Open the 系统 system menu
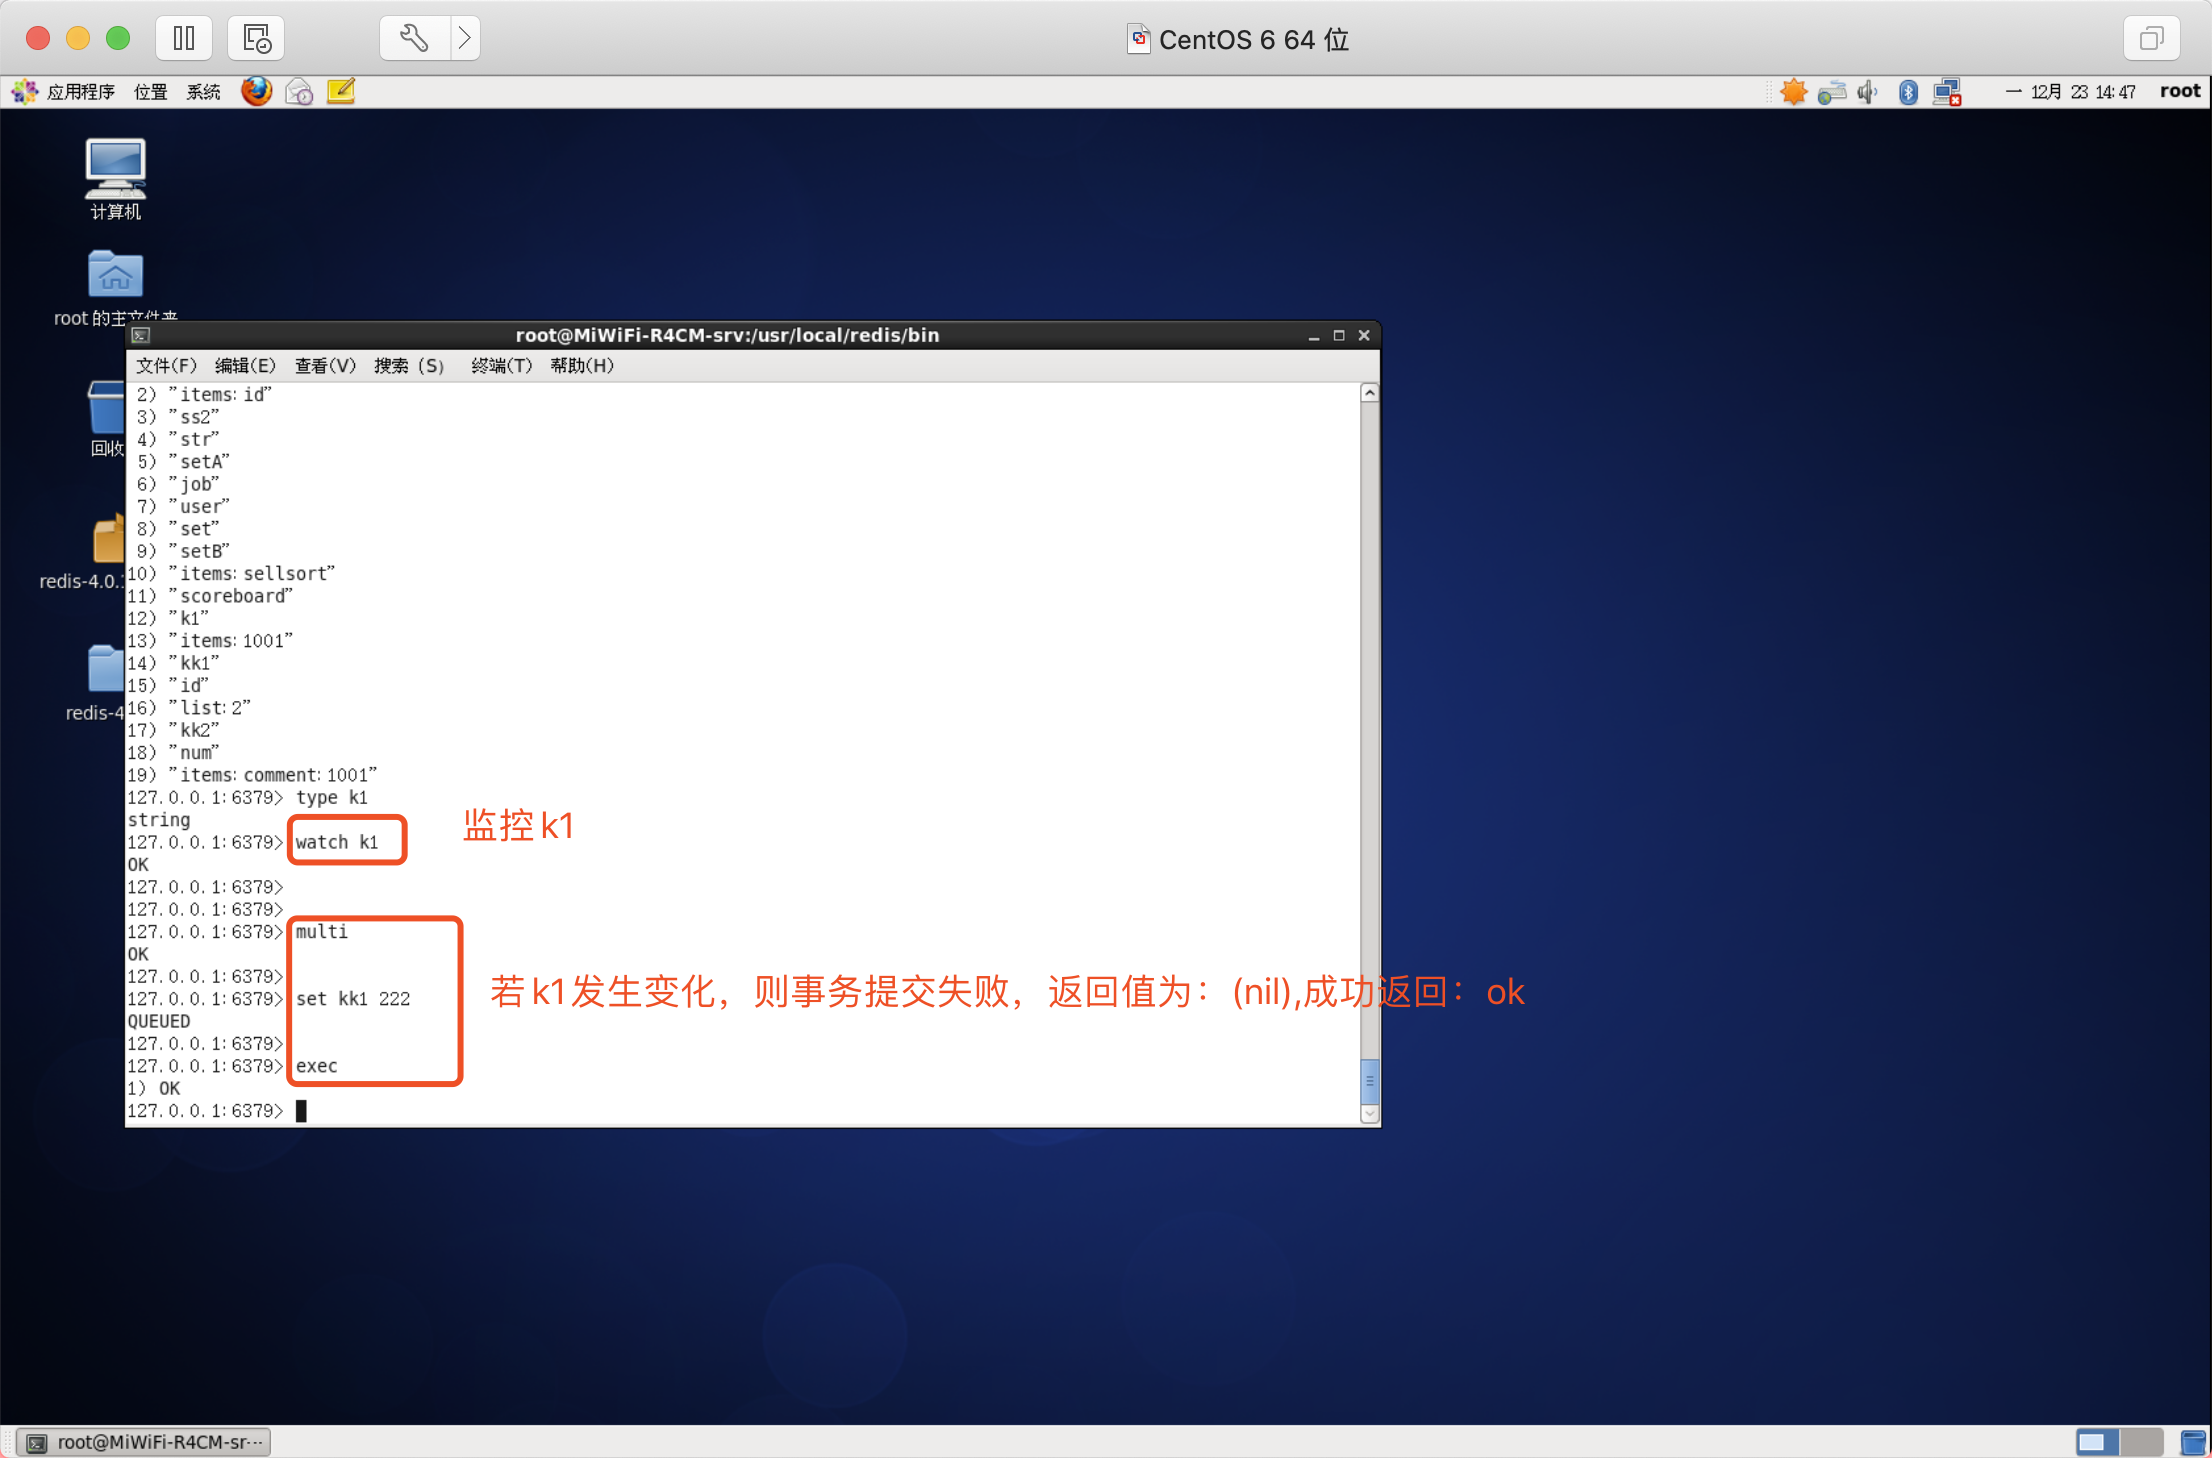The width and height of the screenshot is (2212, 1458). (x=203, y=92)
